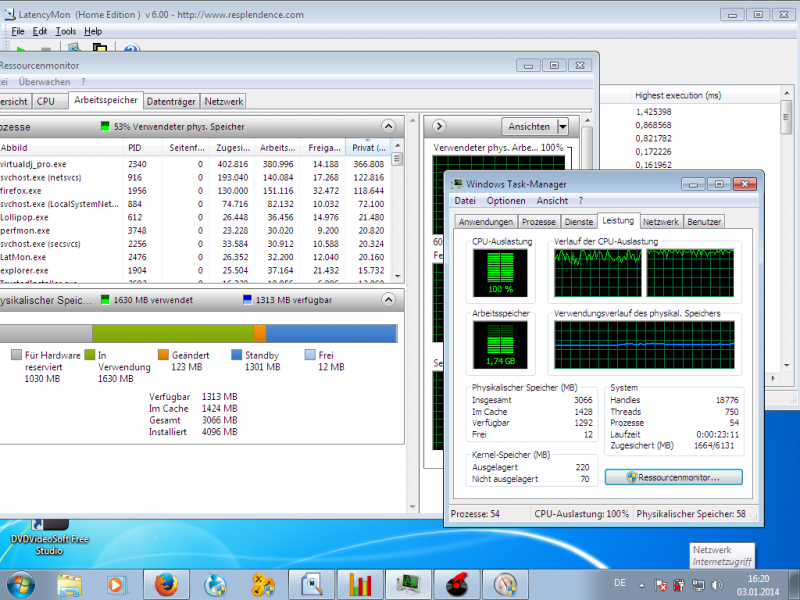
Task: Click the Ressourcenmonitor... button
Action: (x=674, y=478)
